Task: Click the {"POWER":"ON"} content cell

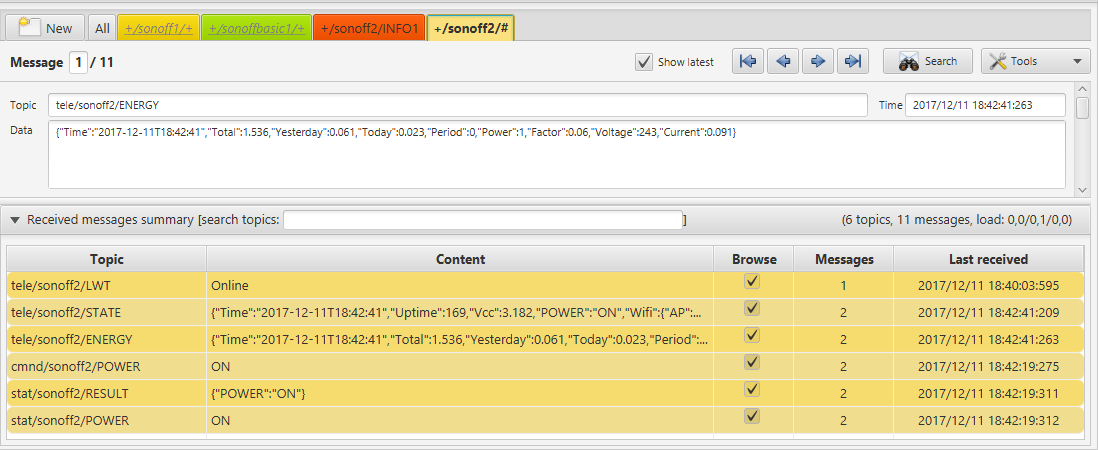Action: pyautogui.click(x=460, y=393)
